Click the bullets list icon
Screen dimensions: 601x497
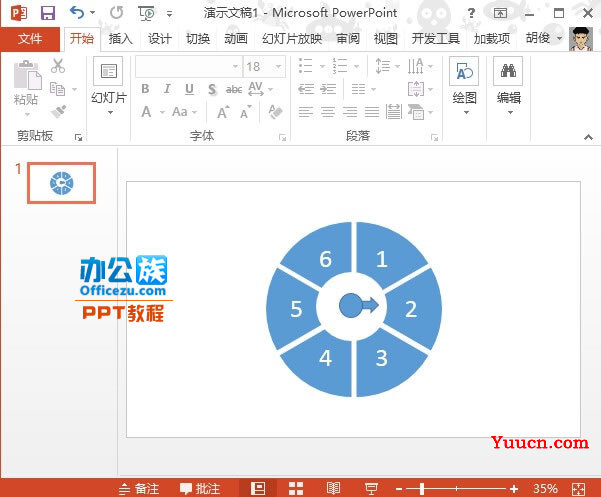coord(306,66)
